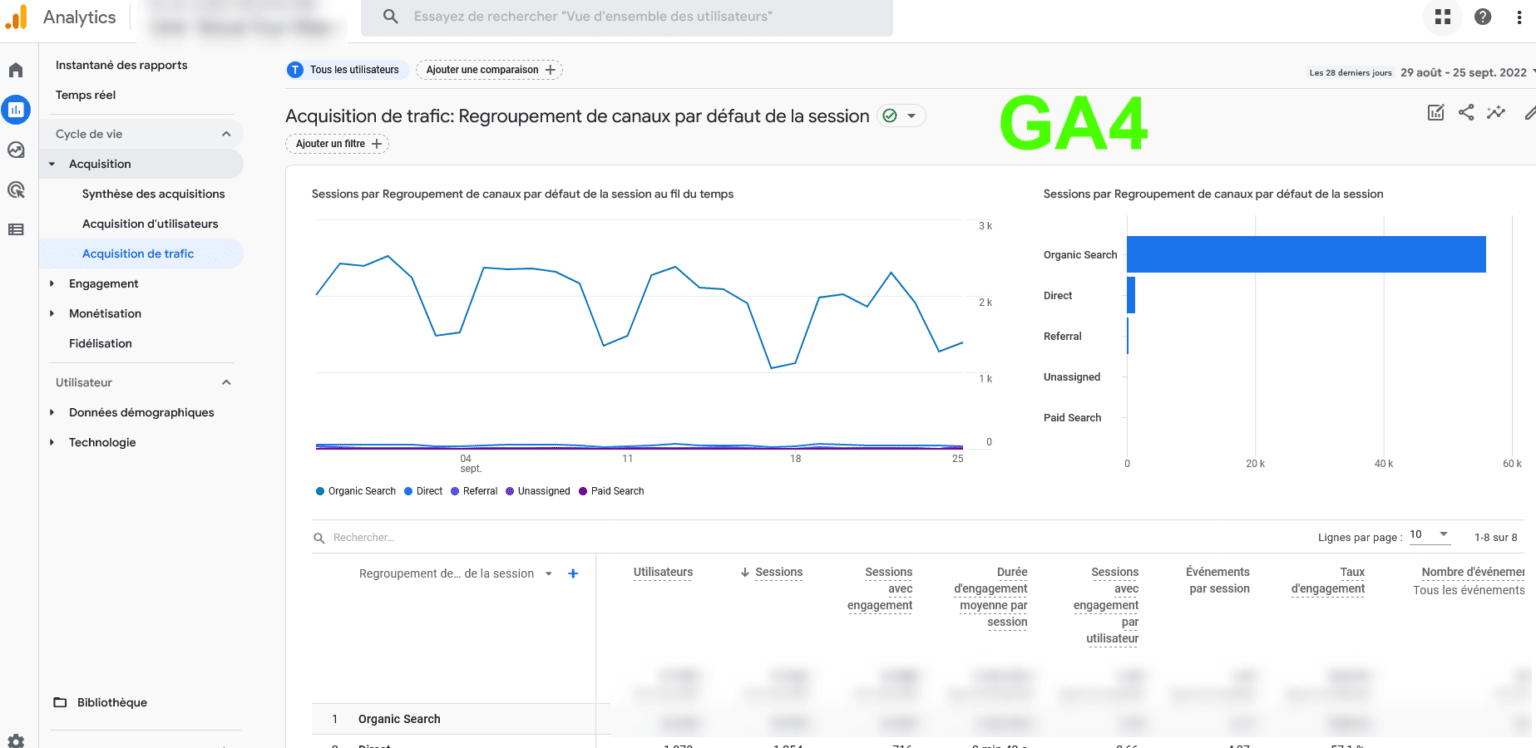Viewport: 1536px width, 748px height.
Task: Open the Advertising section icon
Action: click(x=16, y=189)
